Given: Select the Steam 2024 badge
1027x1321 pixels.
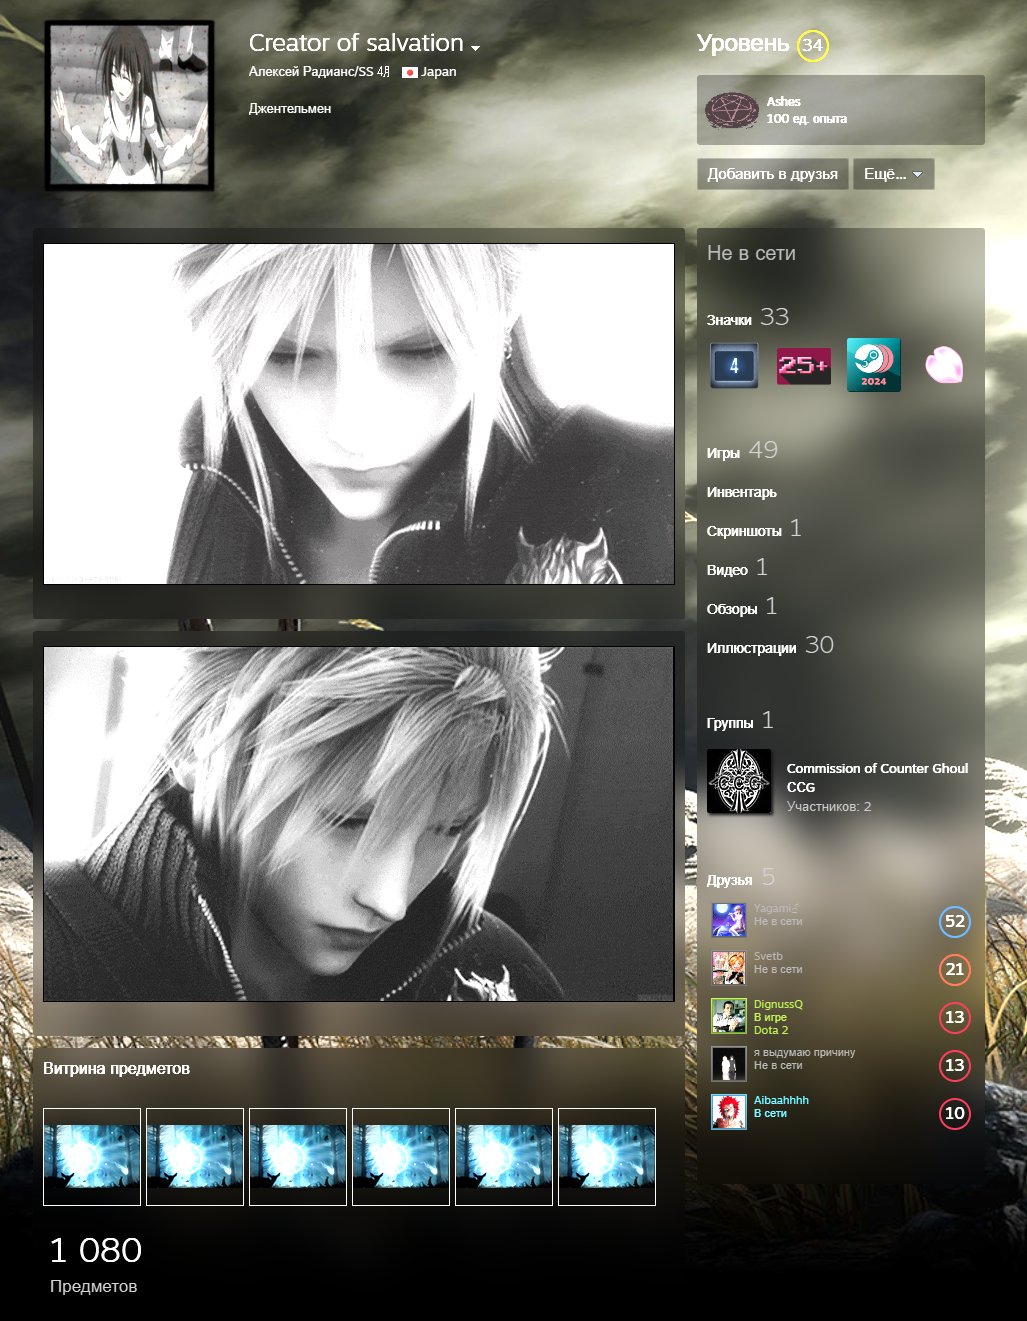Looking at the screenshot, I should tap(873, 365).
